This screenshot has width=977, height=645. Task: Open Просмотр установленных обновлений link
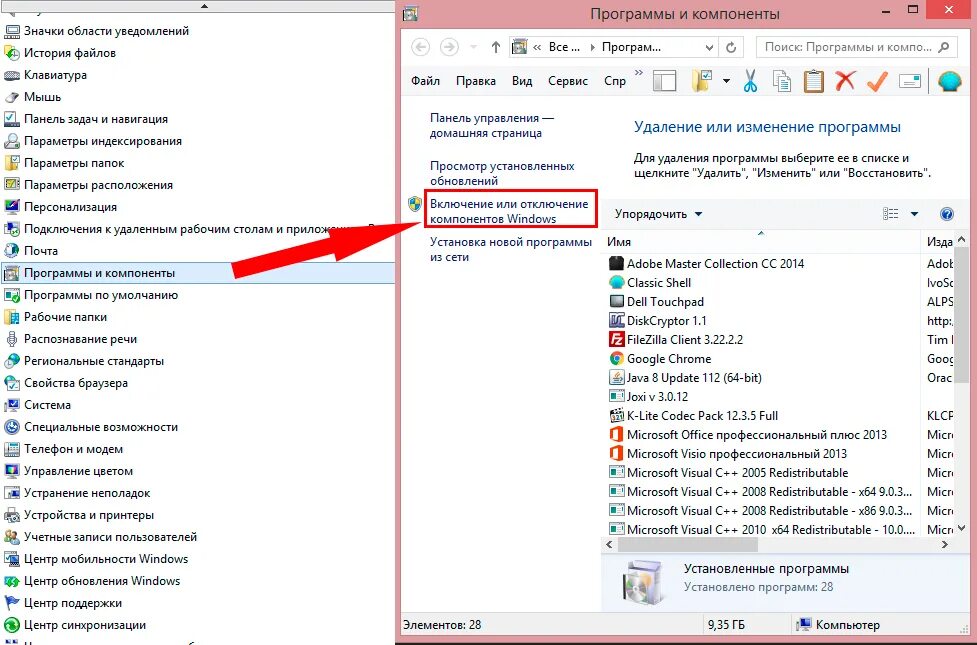point(502,173)
